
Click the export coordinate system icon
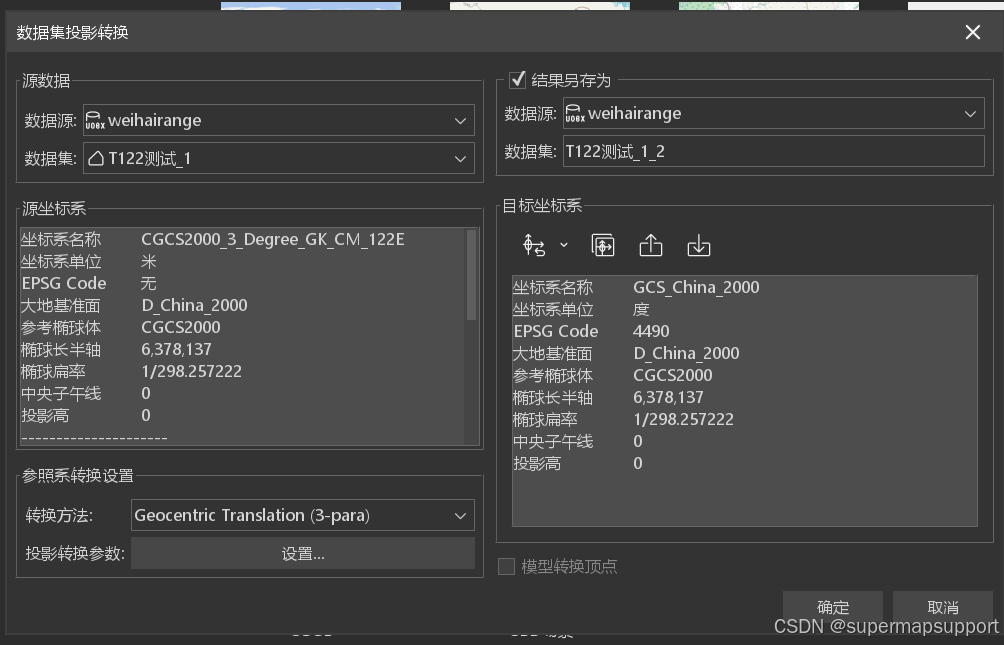click(x=651, y=244)
